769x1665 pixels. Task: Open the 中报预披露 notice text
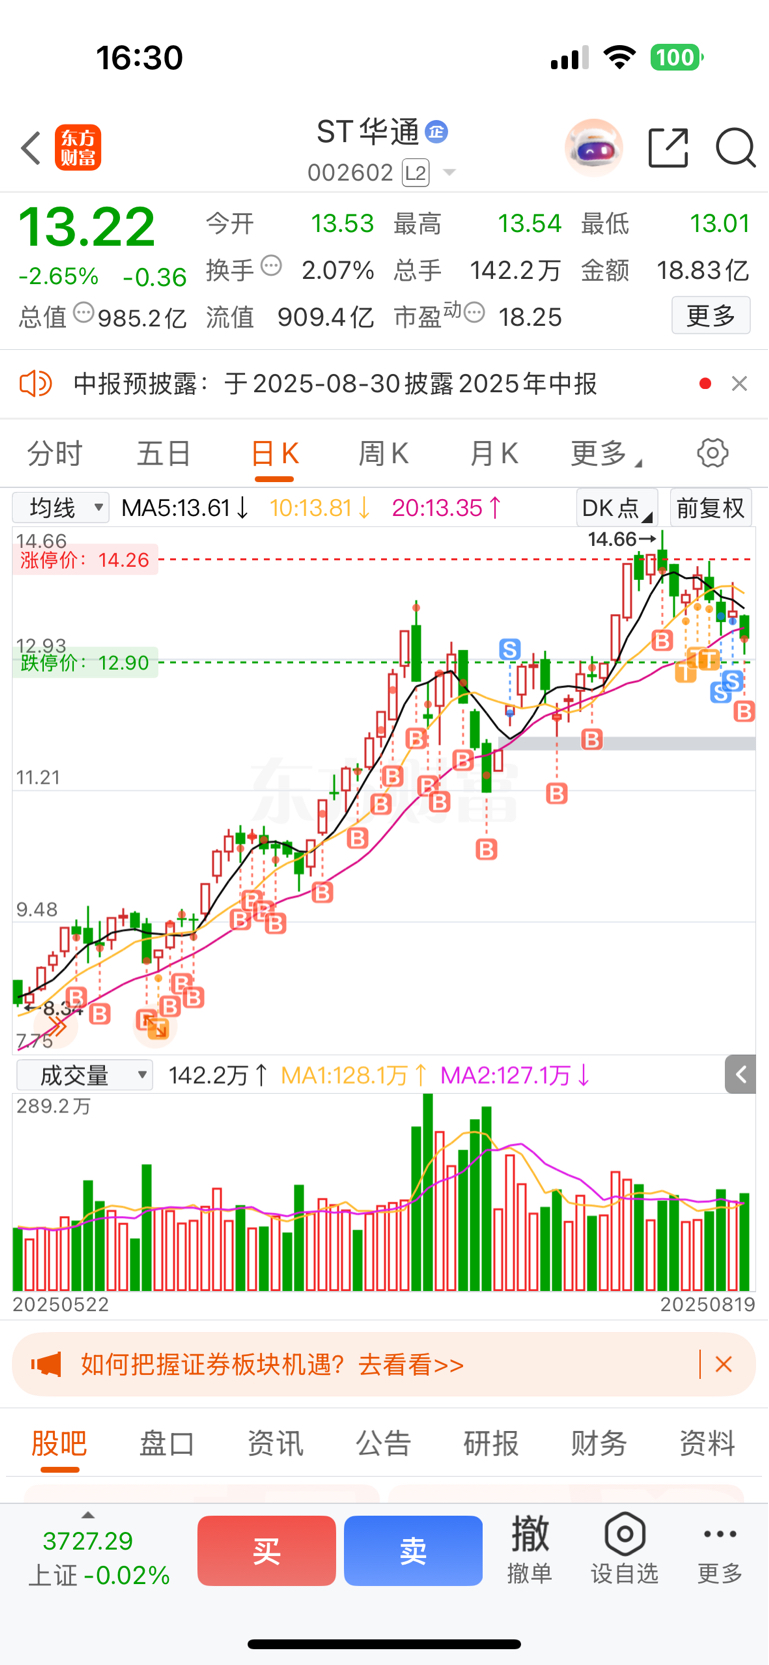click(335, 384)
